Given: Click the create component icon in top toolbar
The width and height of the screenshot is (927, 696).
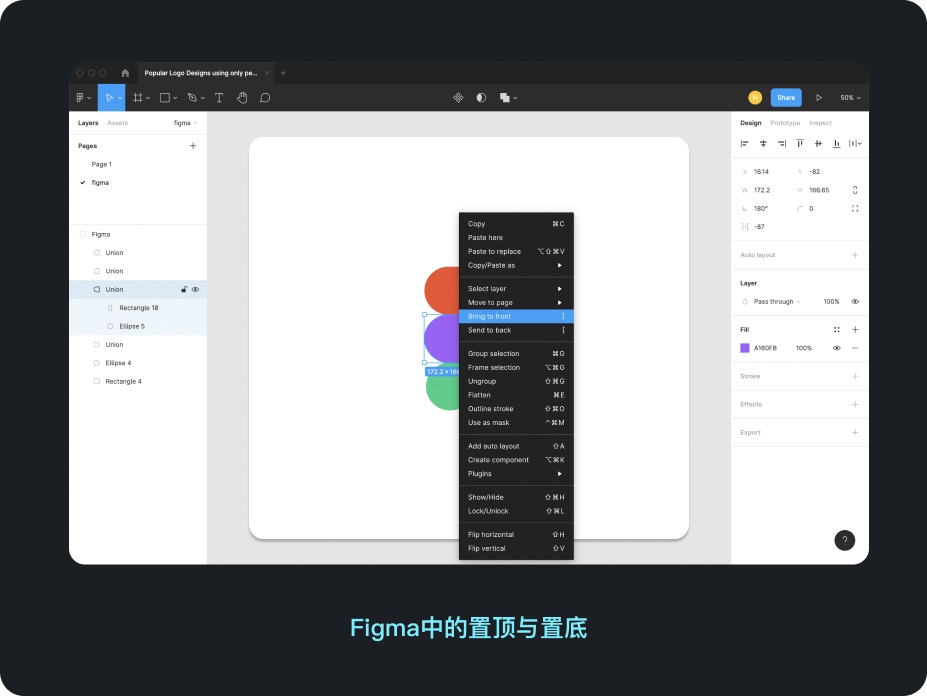Looking at the screenshot, I should click(458, 98).
